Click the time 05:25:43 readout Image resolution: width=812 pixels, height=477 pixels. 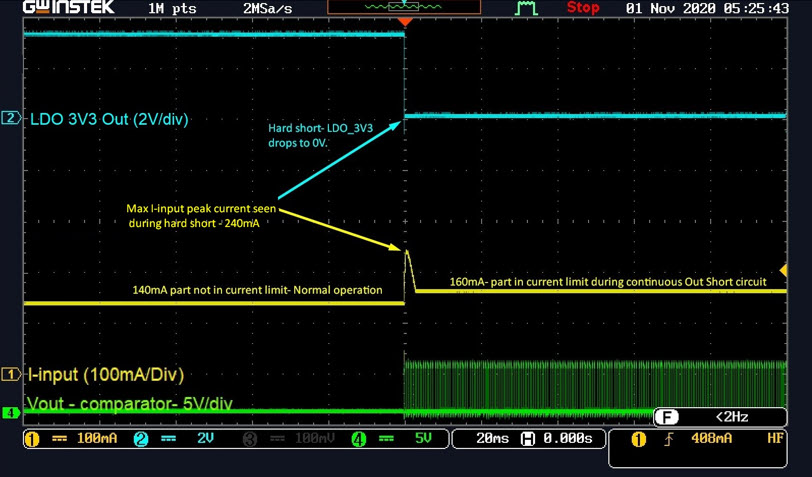point(756,8)
